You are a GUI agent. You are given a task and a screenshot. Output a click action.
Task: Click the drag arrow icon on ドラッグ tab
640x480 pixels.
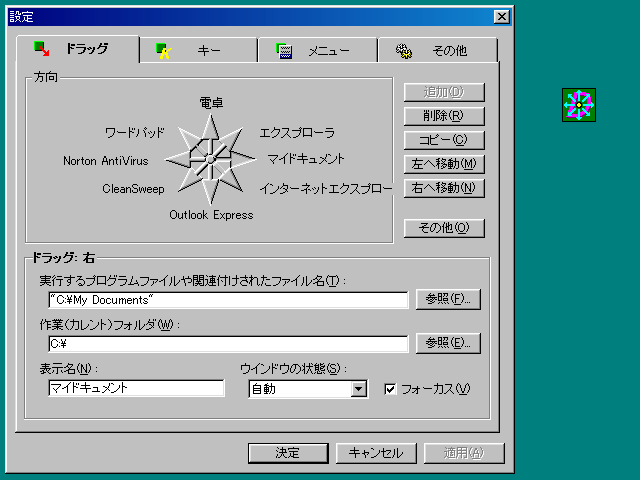pos(41,49)
